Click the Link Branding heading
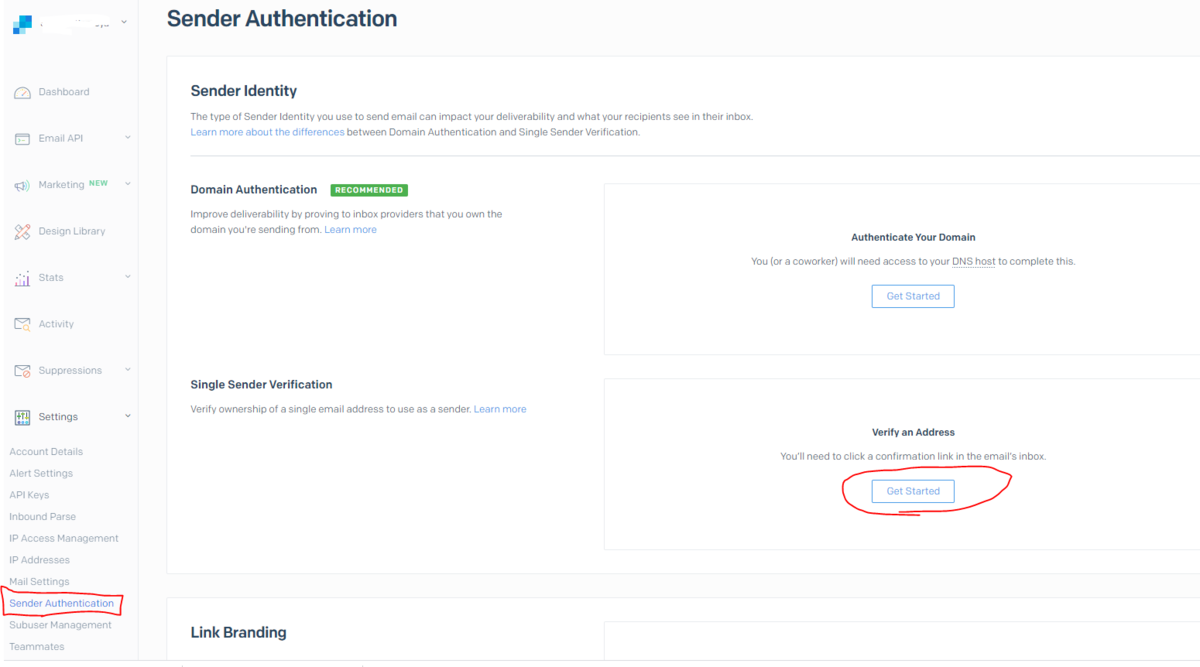The height and width of the screenshot is (667, 1200). [238, 632]
